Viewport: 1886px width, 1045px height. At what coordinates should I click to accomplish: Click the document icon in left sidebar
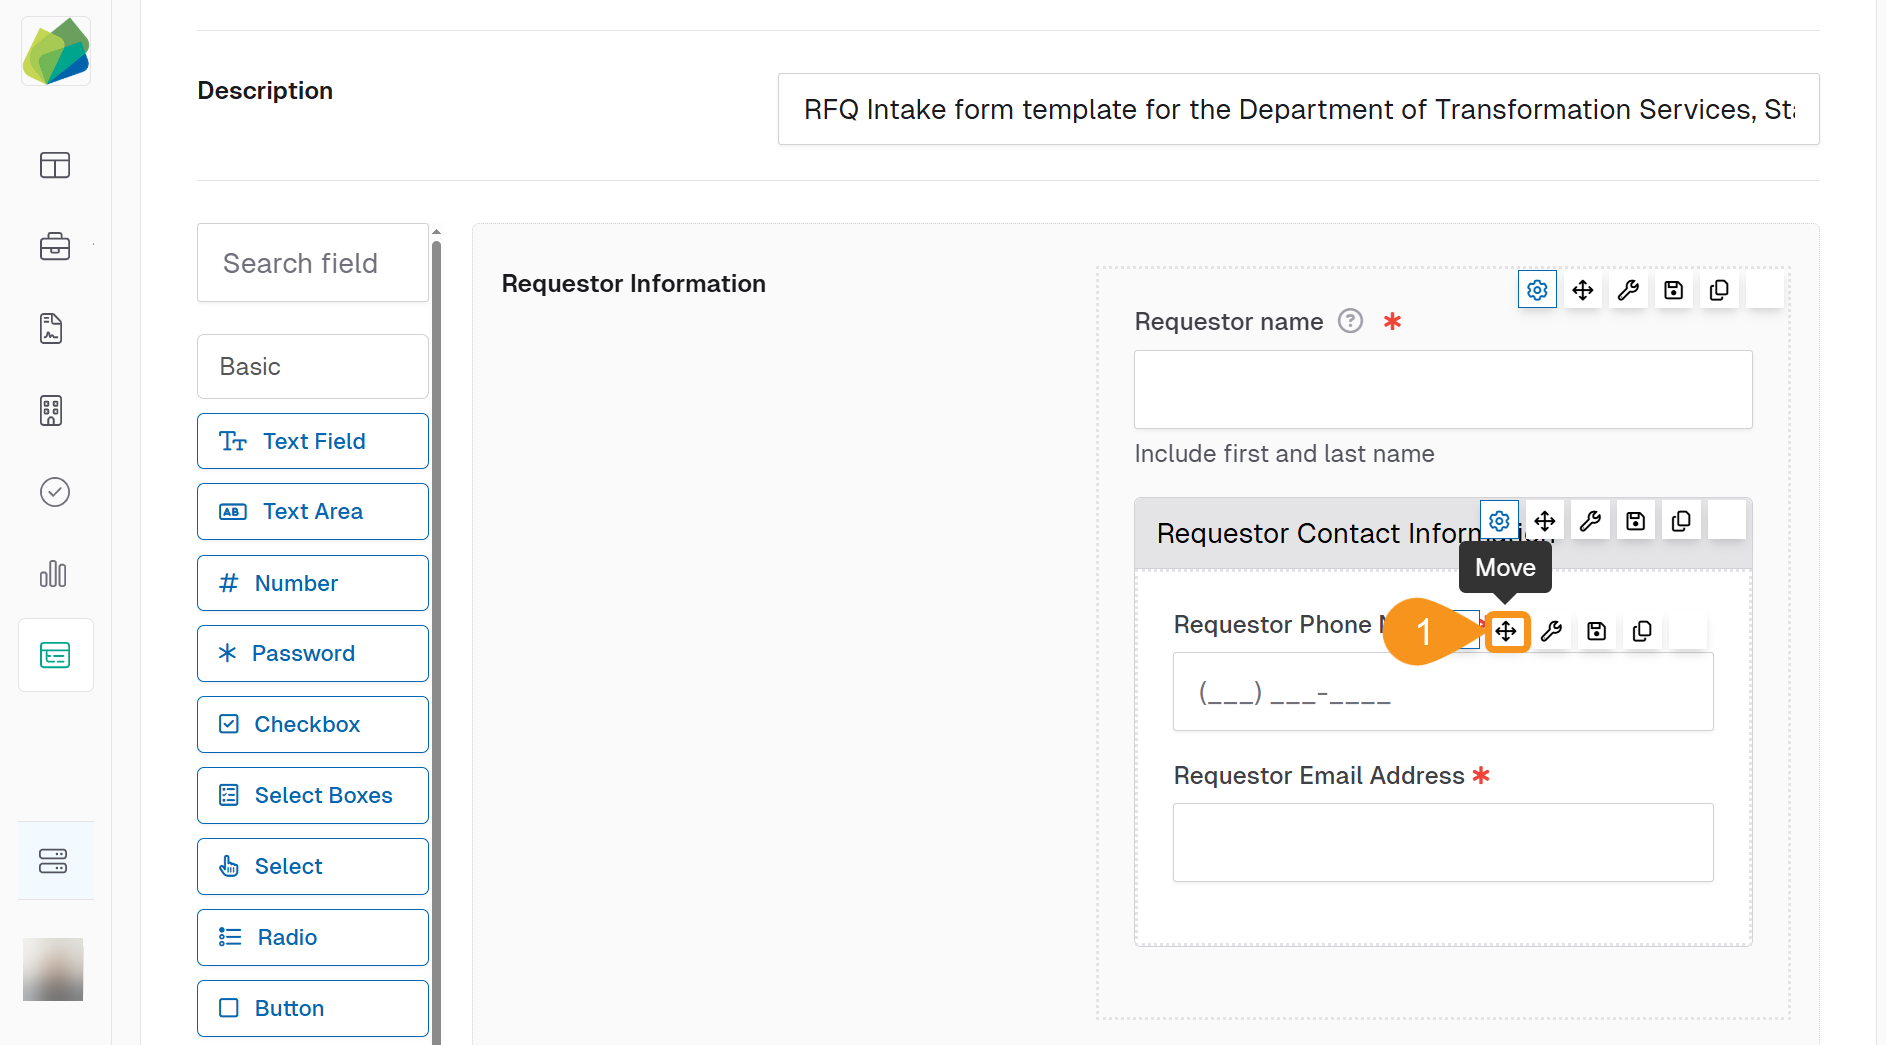[52, 328]
